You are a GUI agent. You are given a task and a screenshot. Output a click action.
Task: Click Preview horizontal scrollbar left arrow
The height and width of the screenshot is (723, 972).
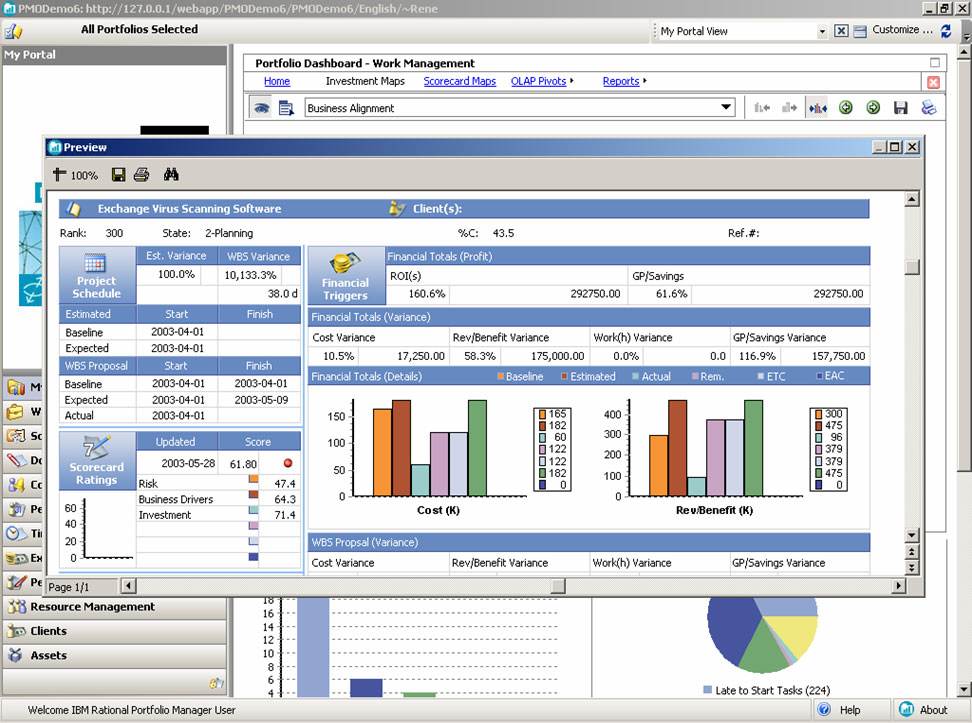tap(129, 585)
